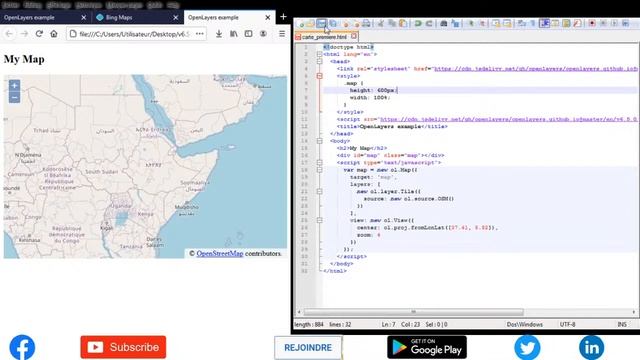Open Find with the binoculars icon
This screenshot has width=640, height=360.
coord(444,24)
